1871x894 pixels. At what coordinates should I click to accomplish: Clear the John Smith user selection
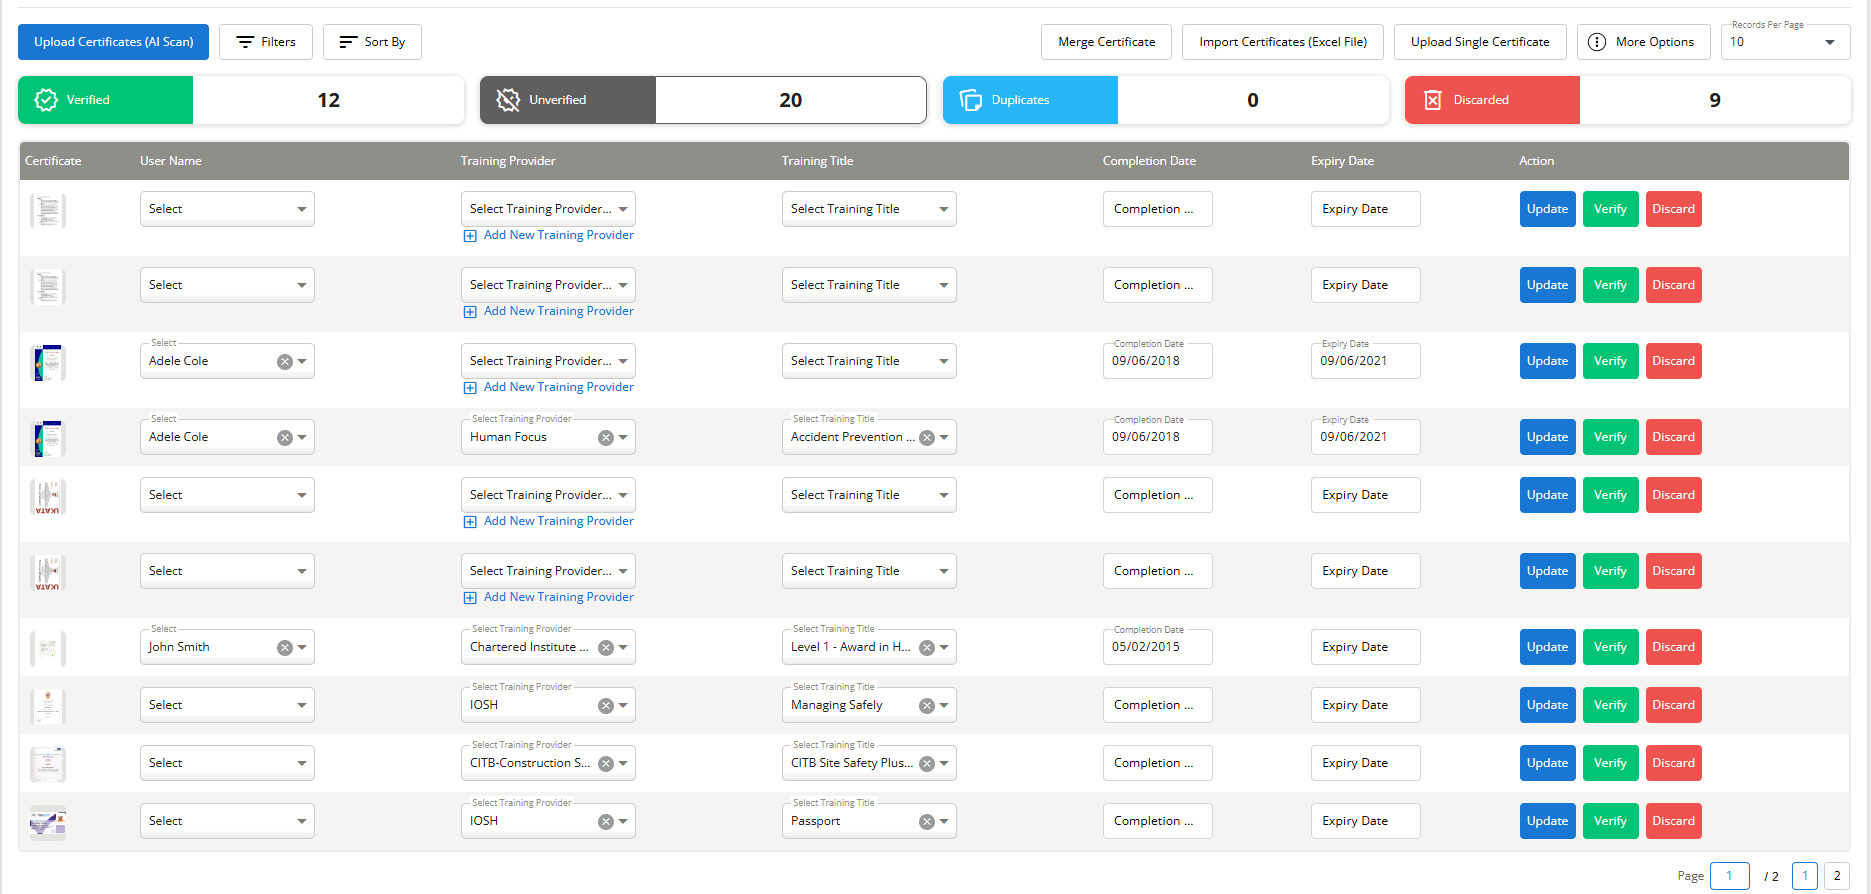285,648
